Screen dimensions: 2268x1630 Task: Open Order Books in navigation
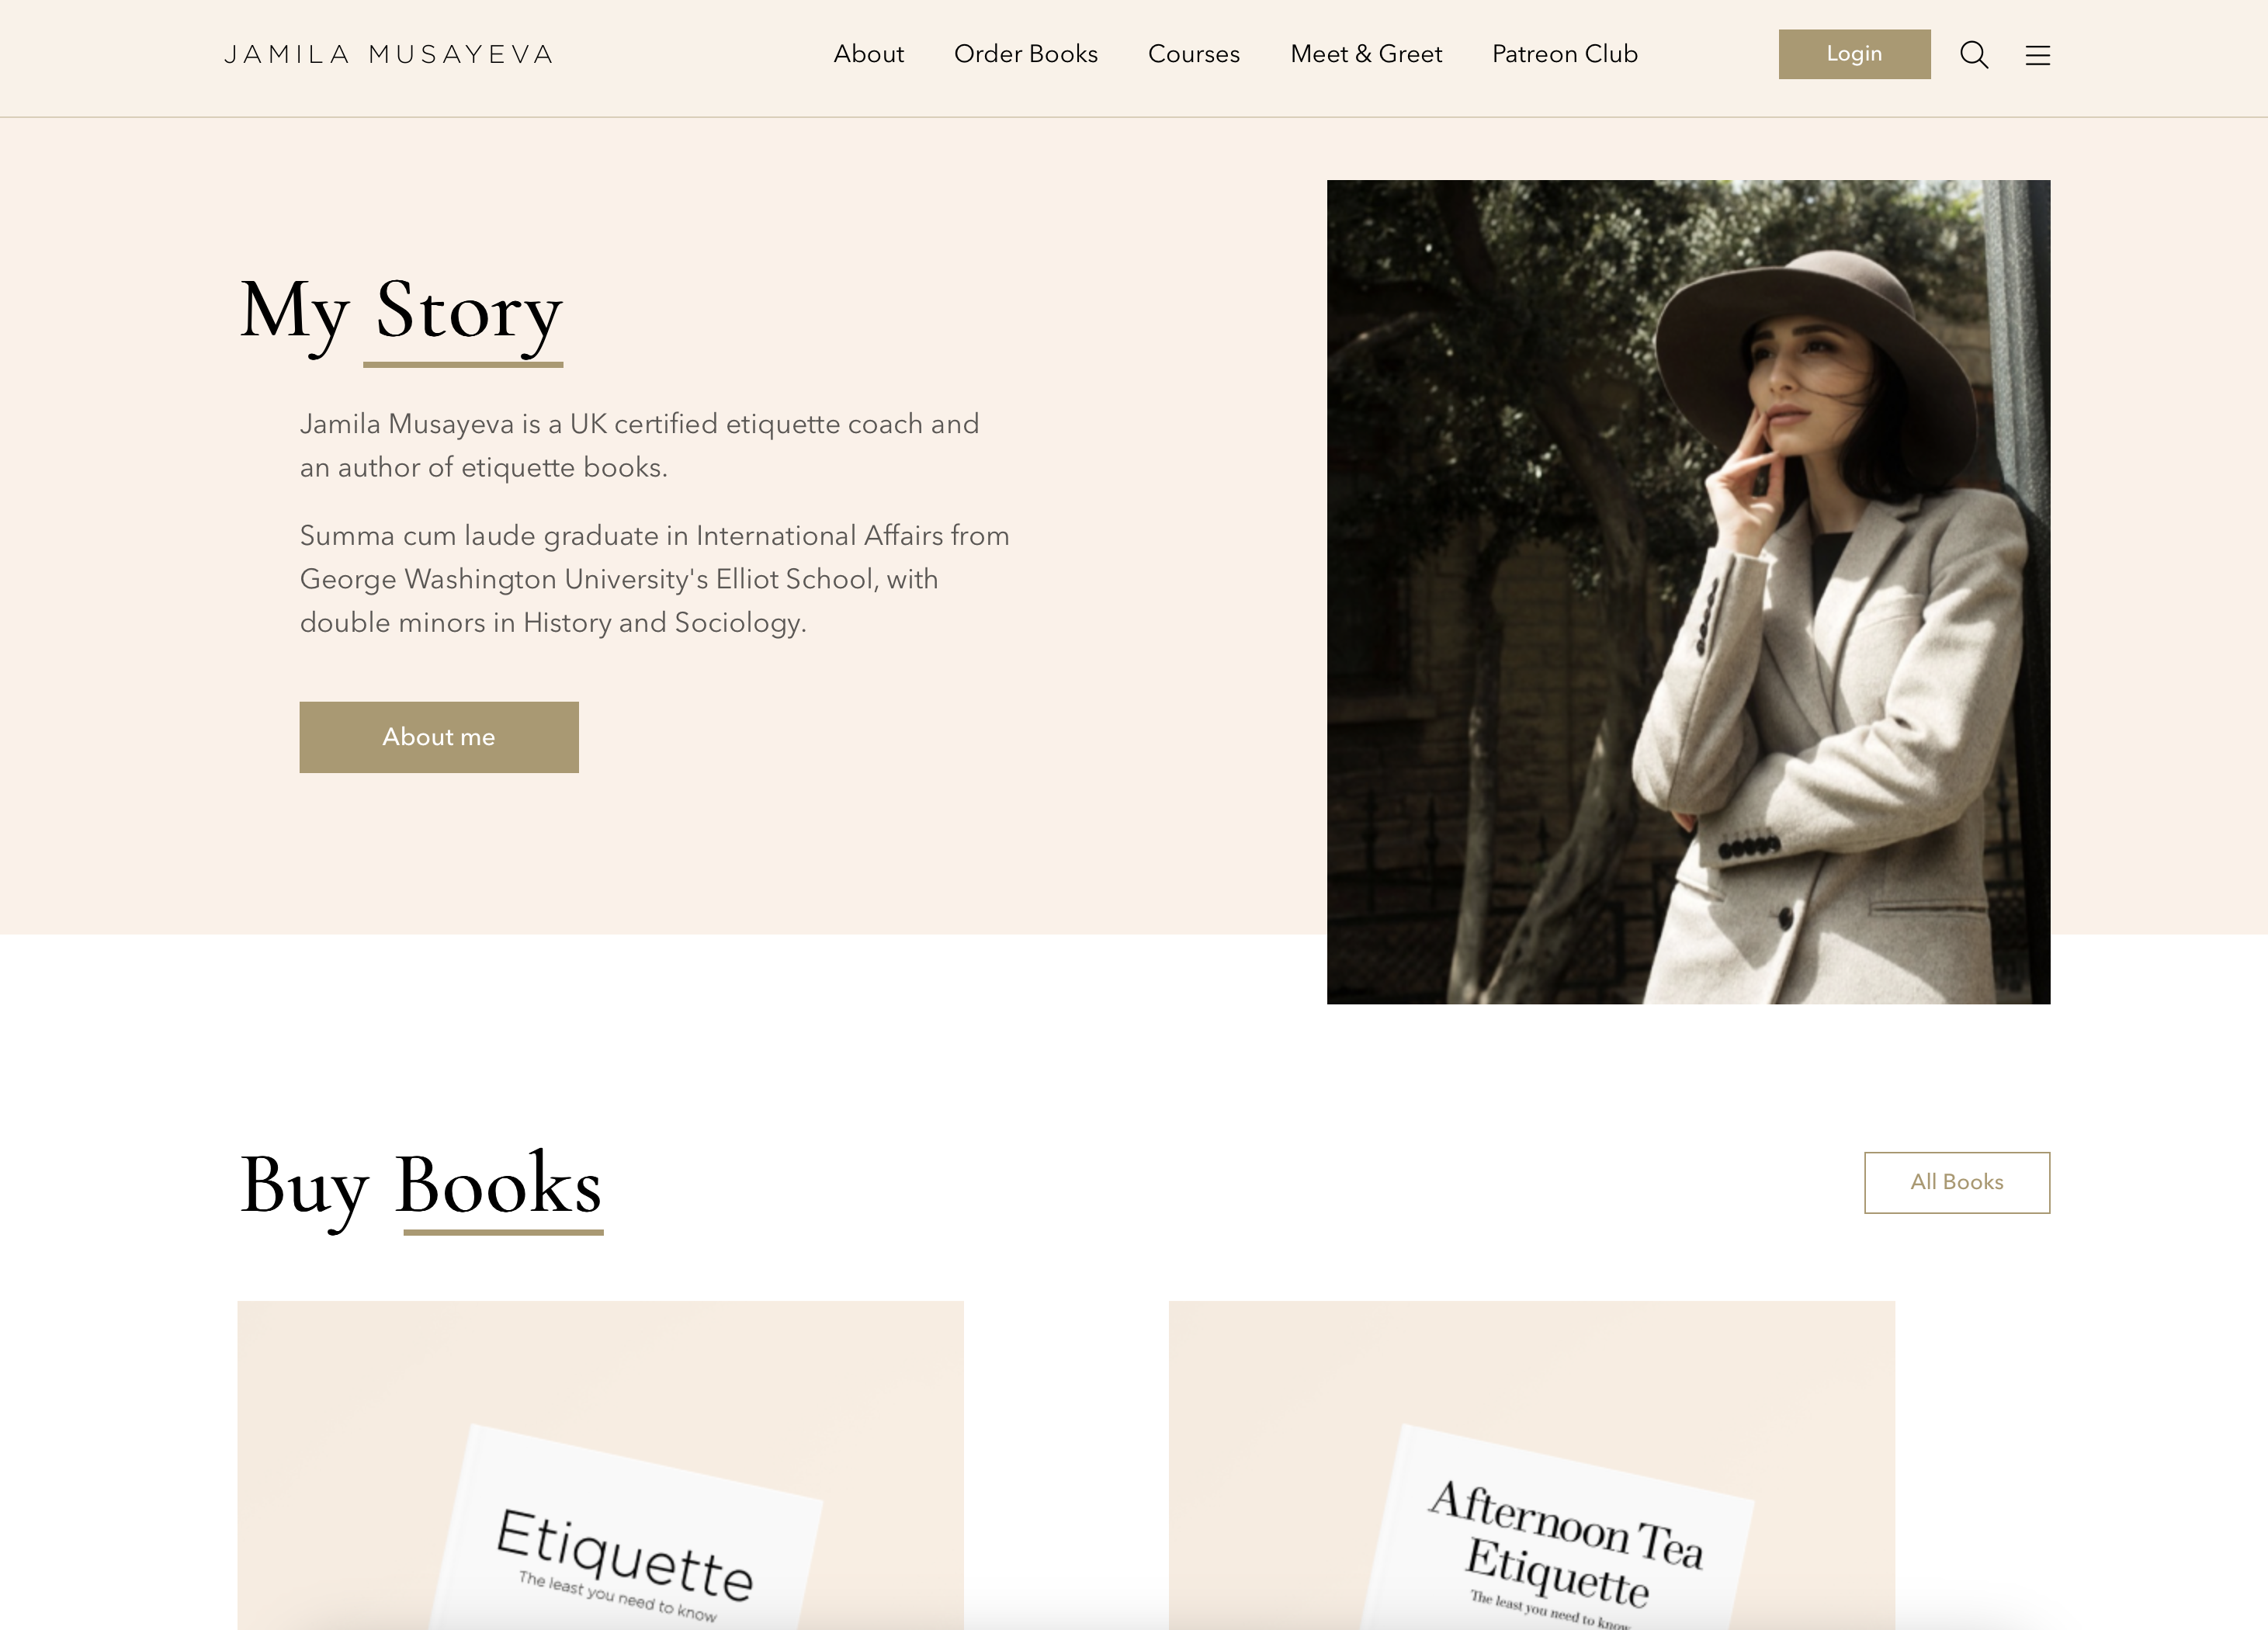[1026, 54]
